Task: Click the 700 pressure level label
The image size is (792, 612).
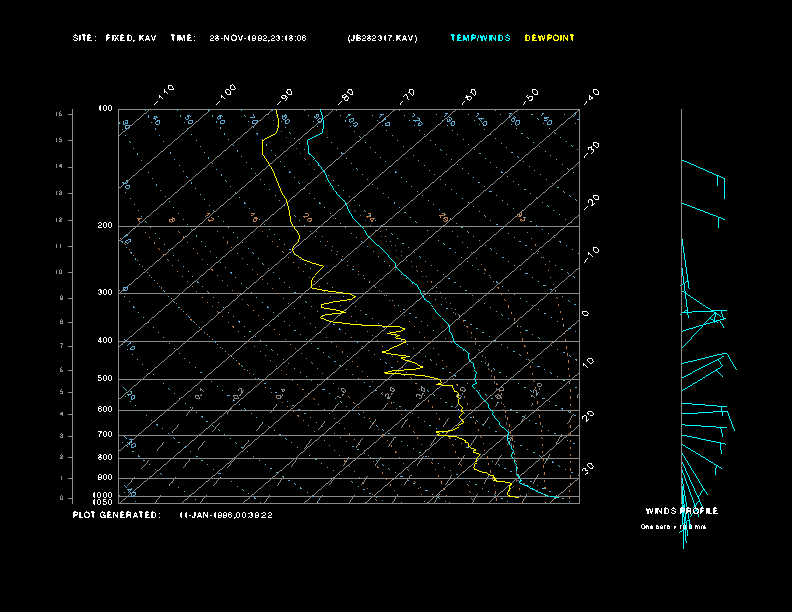Action: [x=105, y=435]
